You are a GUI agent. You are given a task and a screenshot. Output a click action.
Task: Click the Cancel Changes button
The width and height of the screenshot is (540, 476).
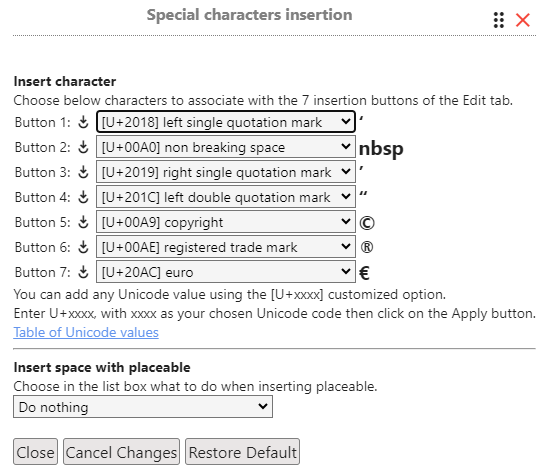pos(121,452)
